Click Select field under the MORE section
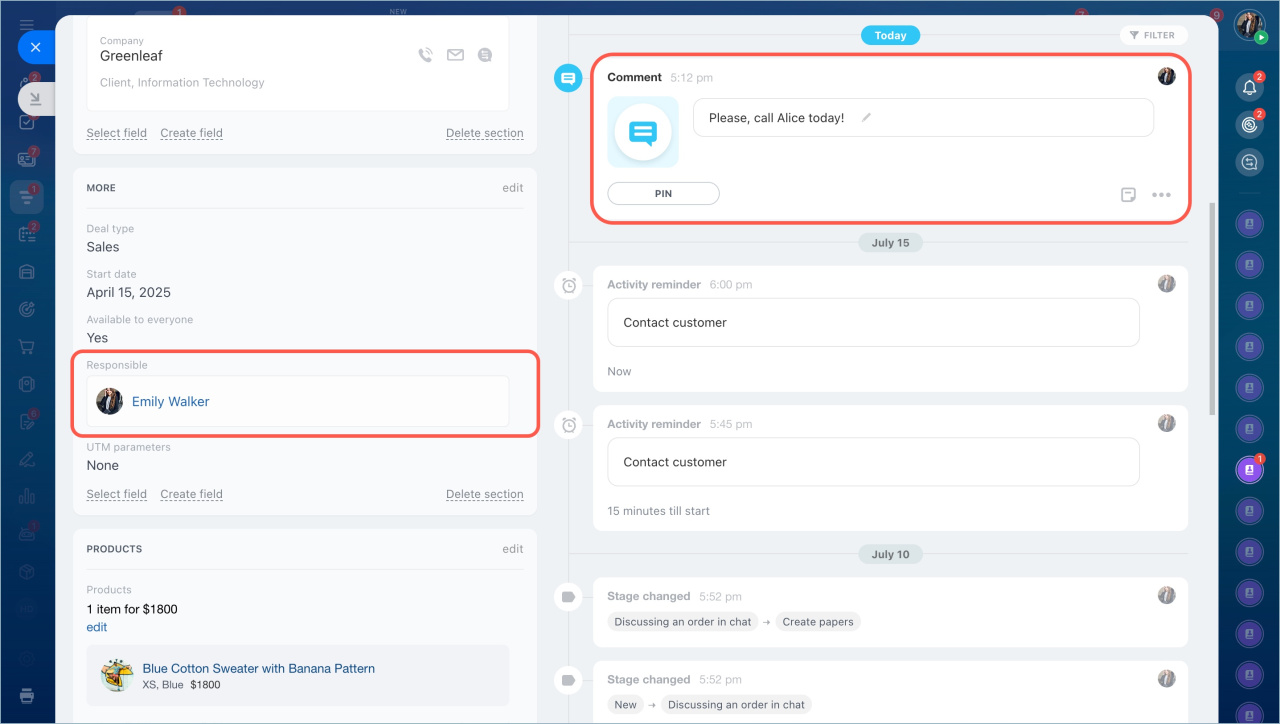 pos(116,494)
